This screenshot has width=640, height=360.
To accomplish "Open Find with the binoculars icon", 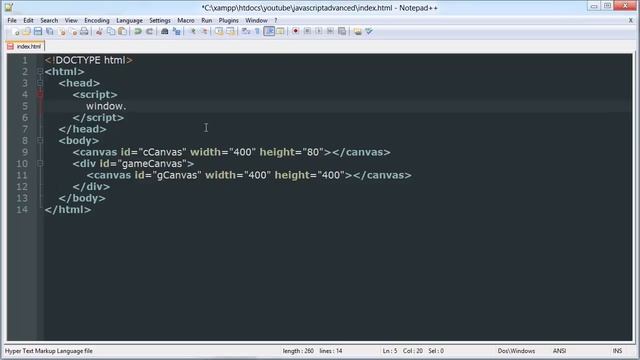I will coord(164,31).
